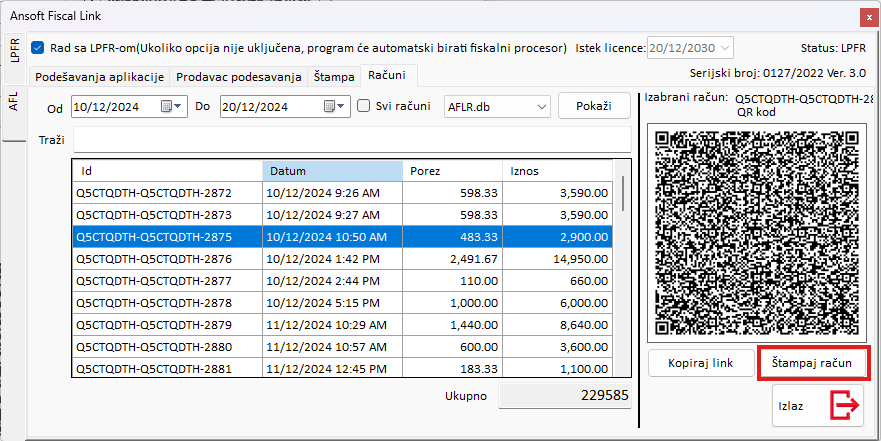Select invoice row Q5CTQDTH-Q5CTQDTH-2873
The image size is (881, 441).
point(343,215)
